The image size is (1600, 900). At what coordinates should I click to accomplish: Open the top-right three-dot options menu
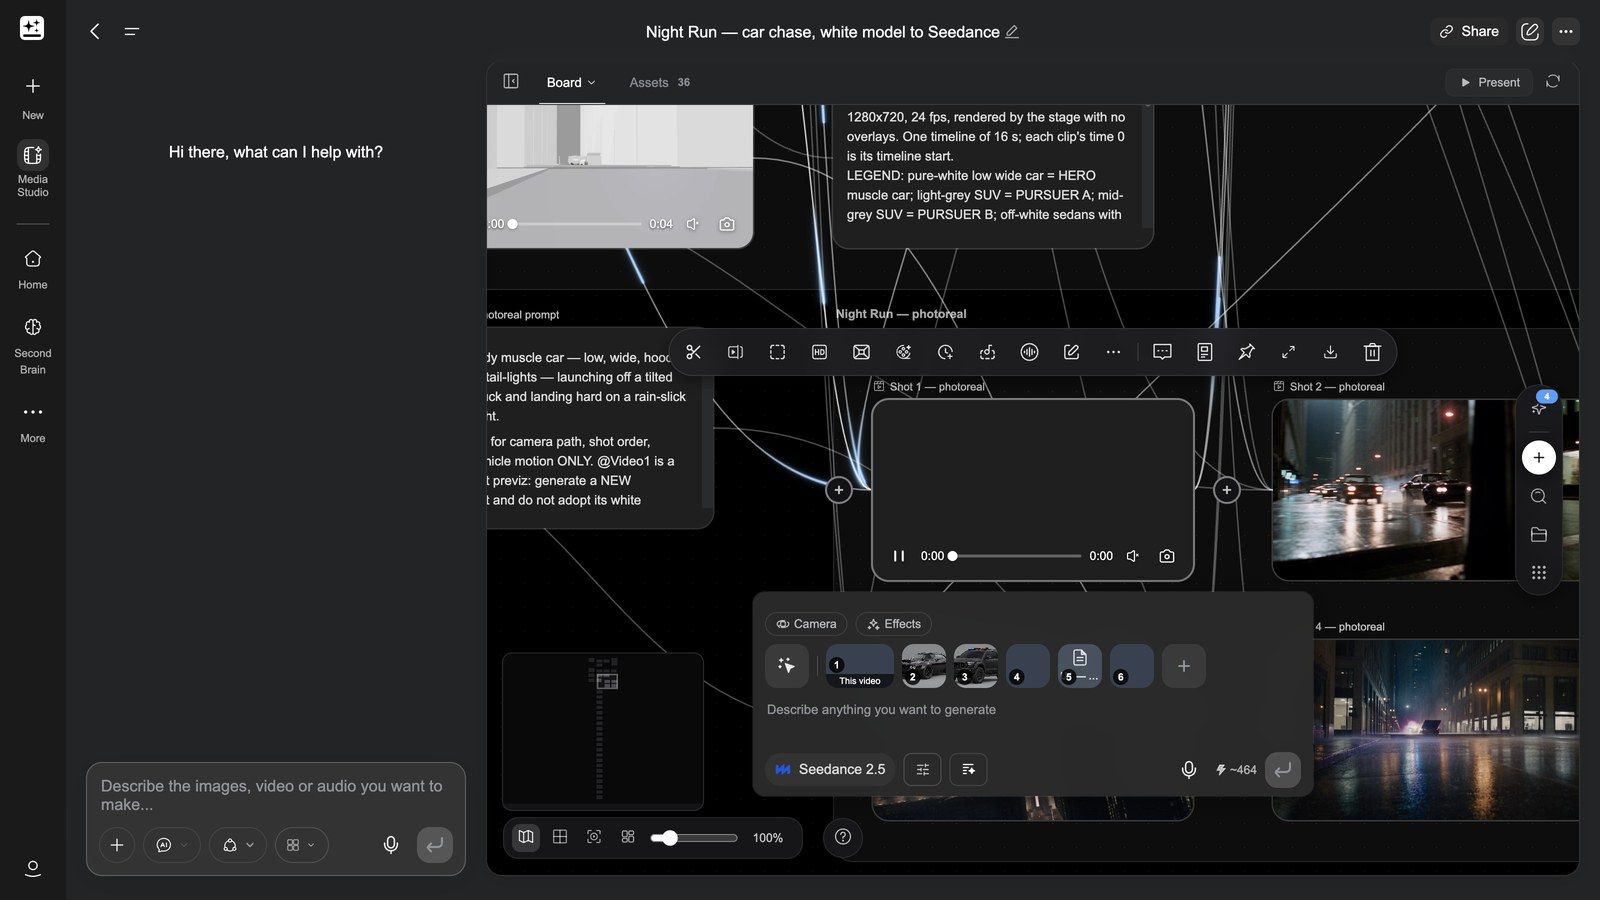click(x=1566, y=32)
